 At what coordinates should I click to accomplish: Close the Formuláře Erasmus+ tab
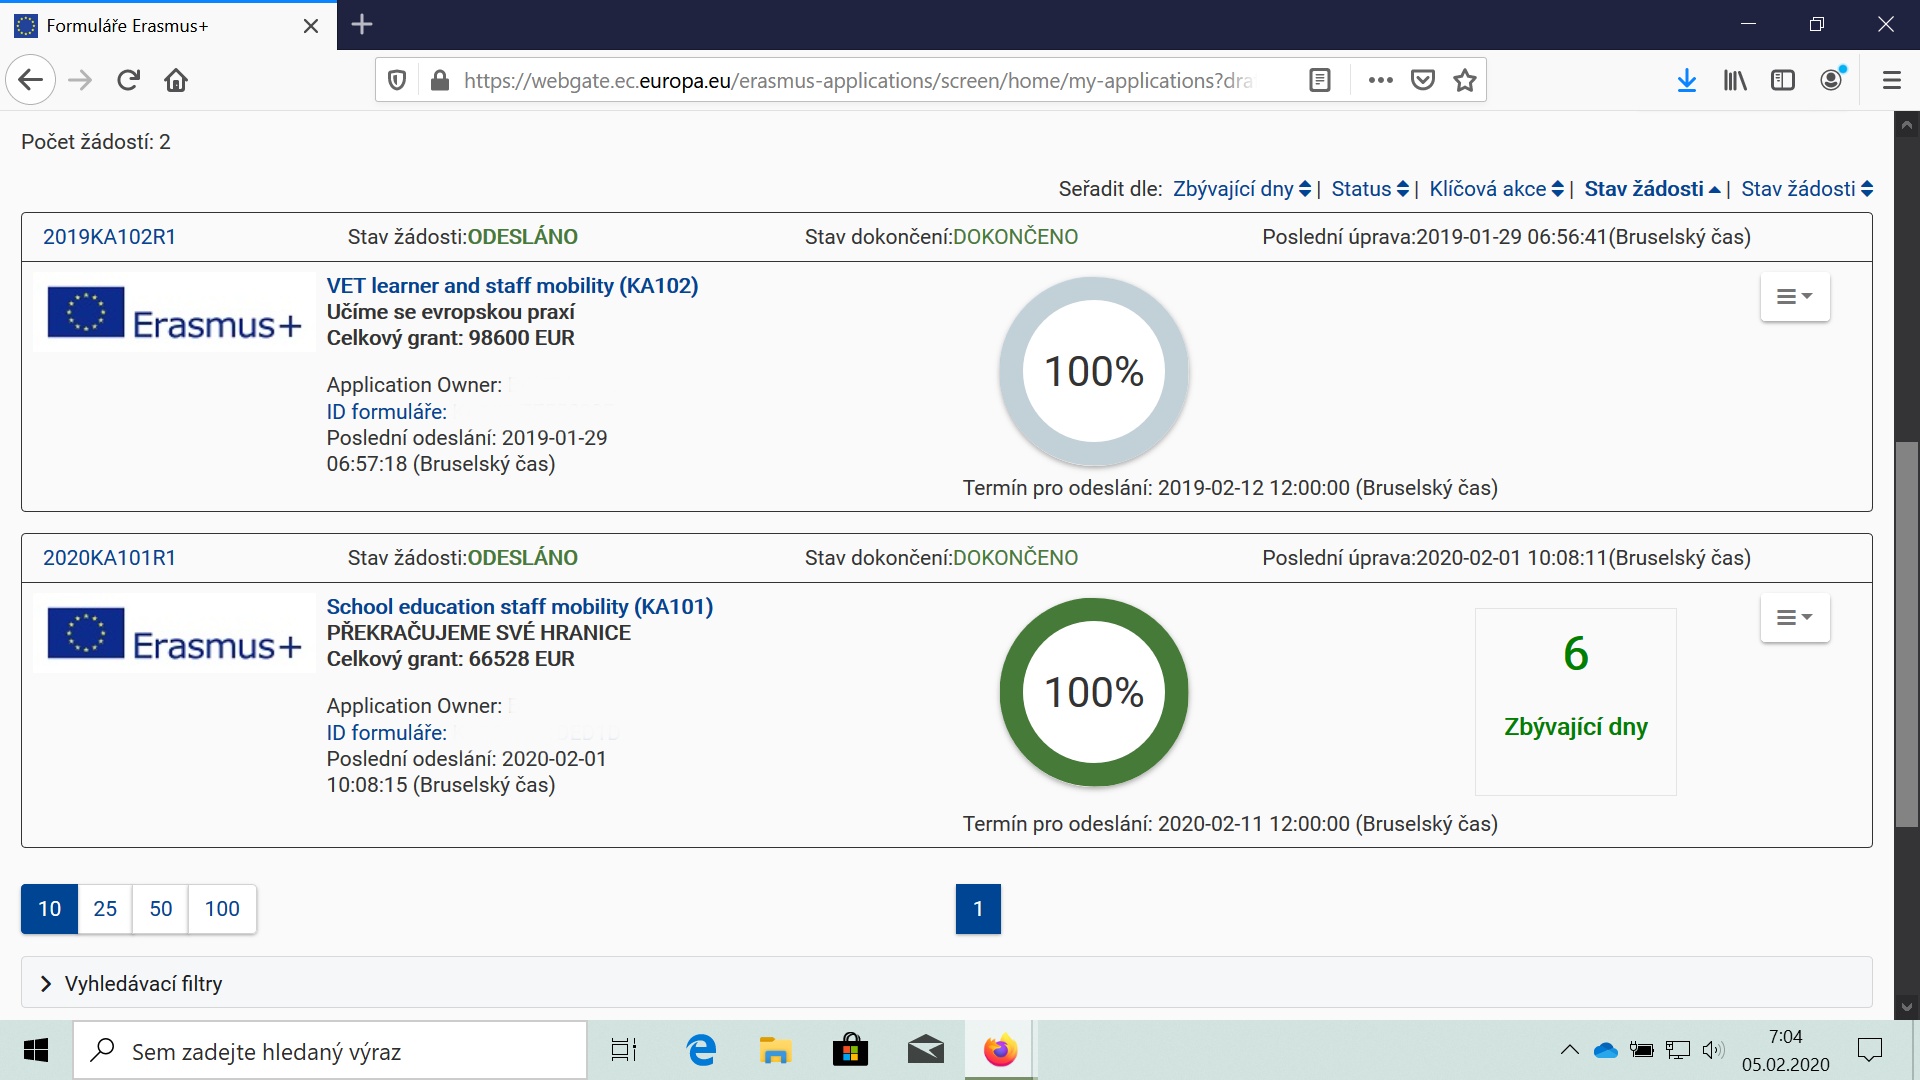click(311, 26)
